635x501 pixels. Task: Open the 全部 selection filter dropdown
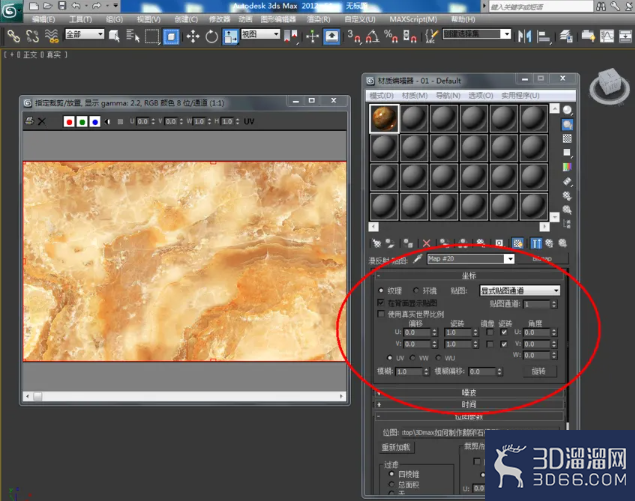[85, 34]
